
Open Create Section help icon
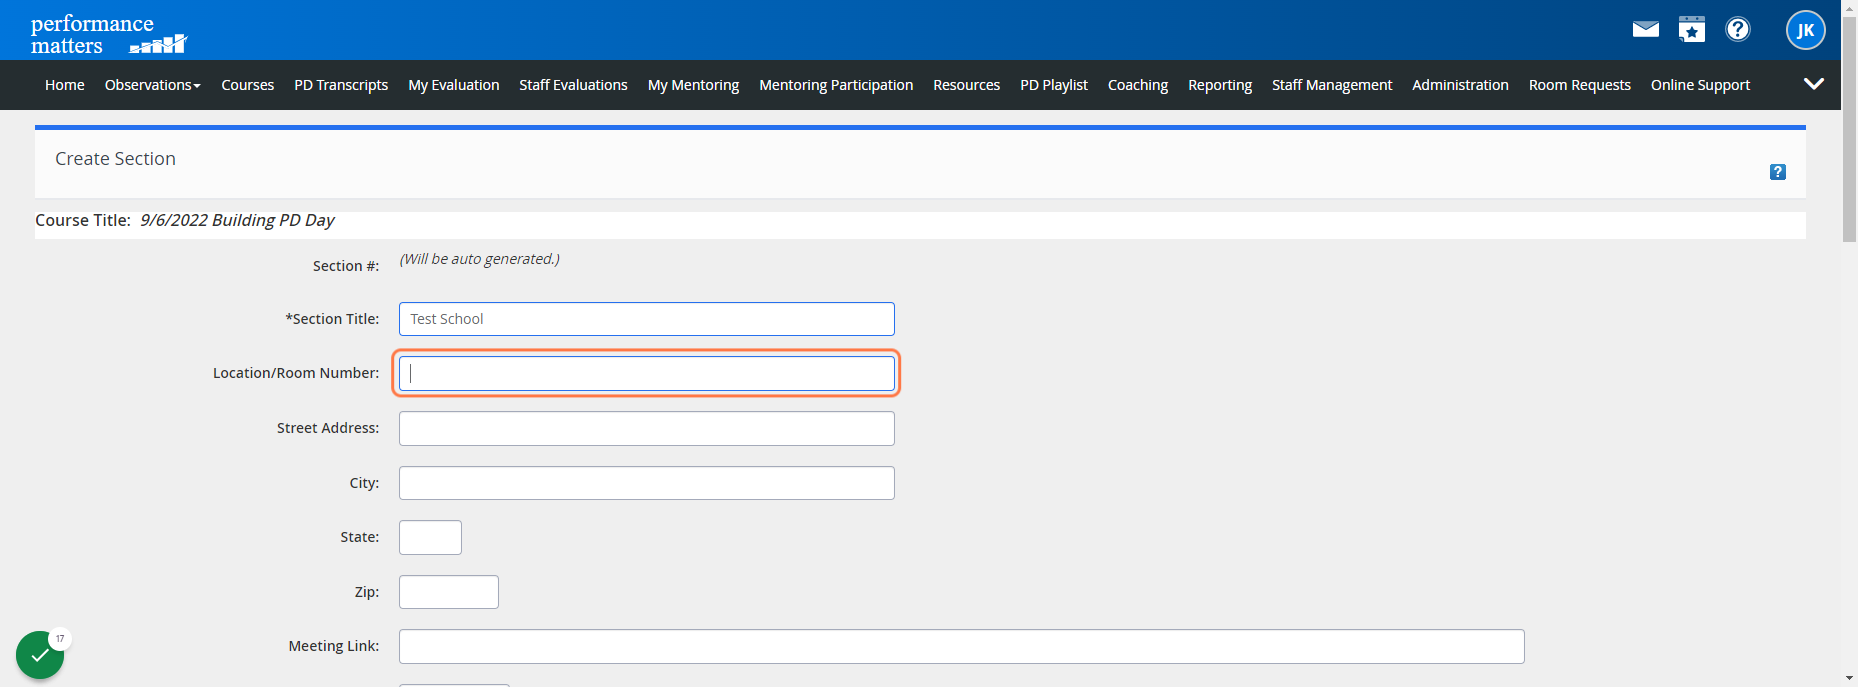pos(1777,172)
